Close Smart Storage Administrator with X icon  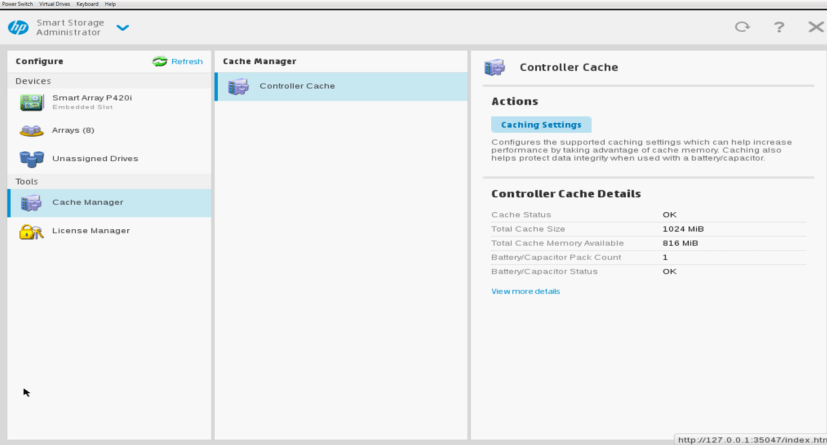point(816,27)
